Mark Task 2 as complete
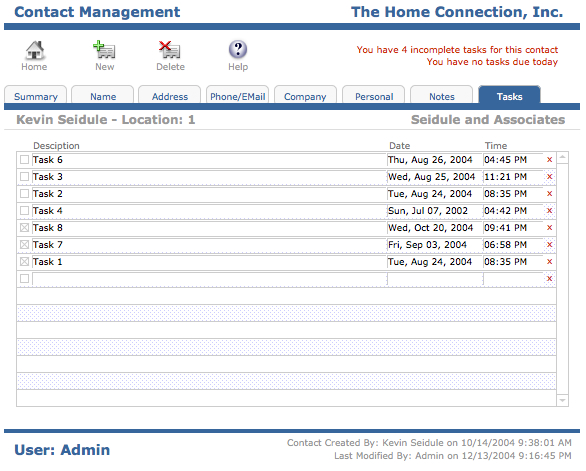 (24, 194)
